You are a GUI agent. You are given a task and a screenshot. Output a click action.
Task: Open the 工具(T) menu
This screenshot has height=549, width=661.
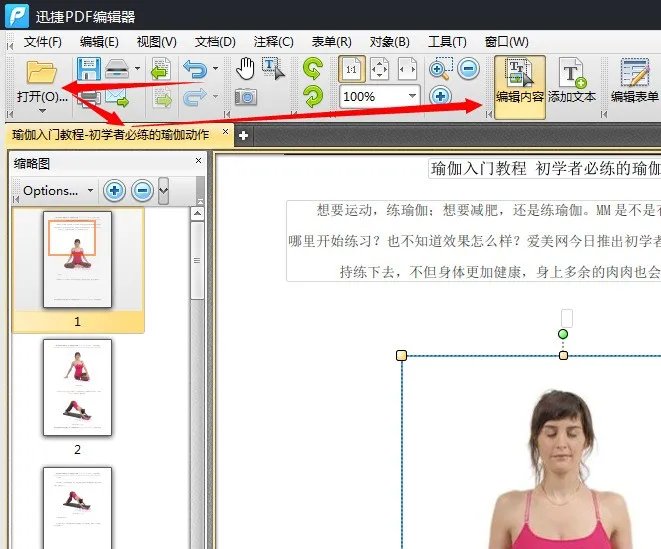(x=448, y=42)
